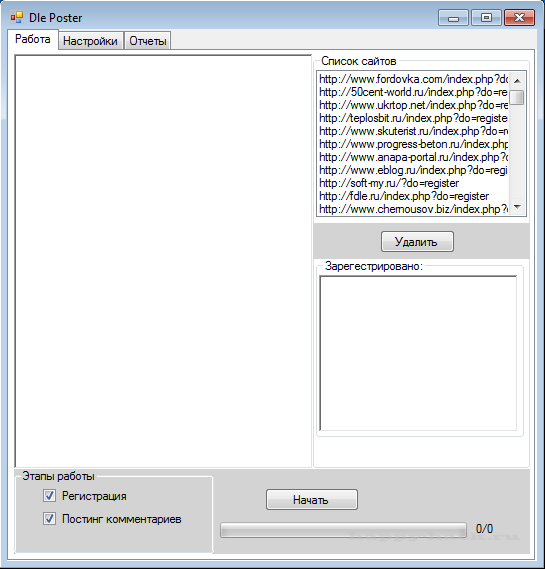Open the Отчеты tab
The width and height of the screenshot is (545, 569).
(x=148, y=41)
